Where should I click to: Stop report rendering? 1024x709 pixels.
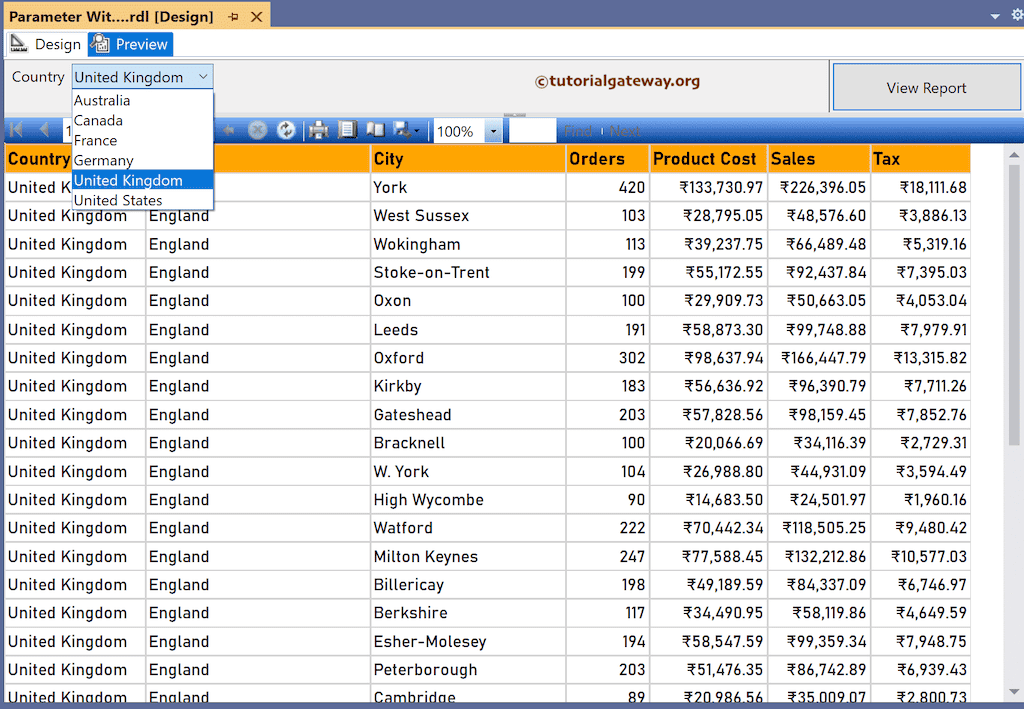click(257, 131)
